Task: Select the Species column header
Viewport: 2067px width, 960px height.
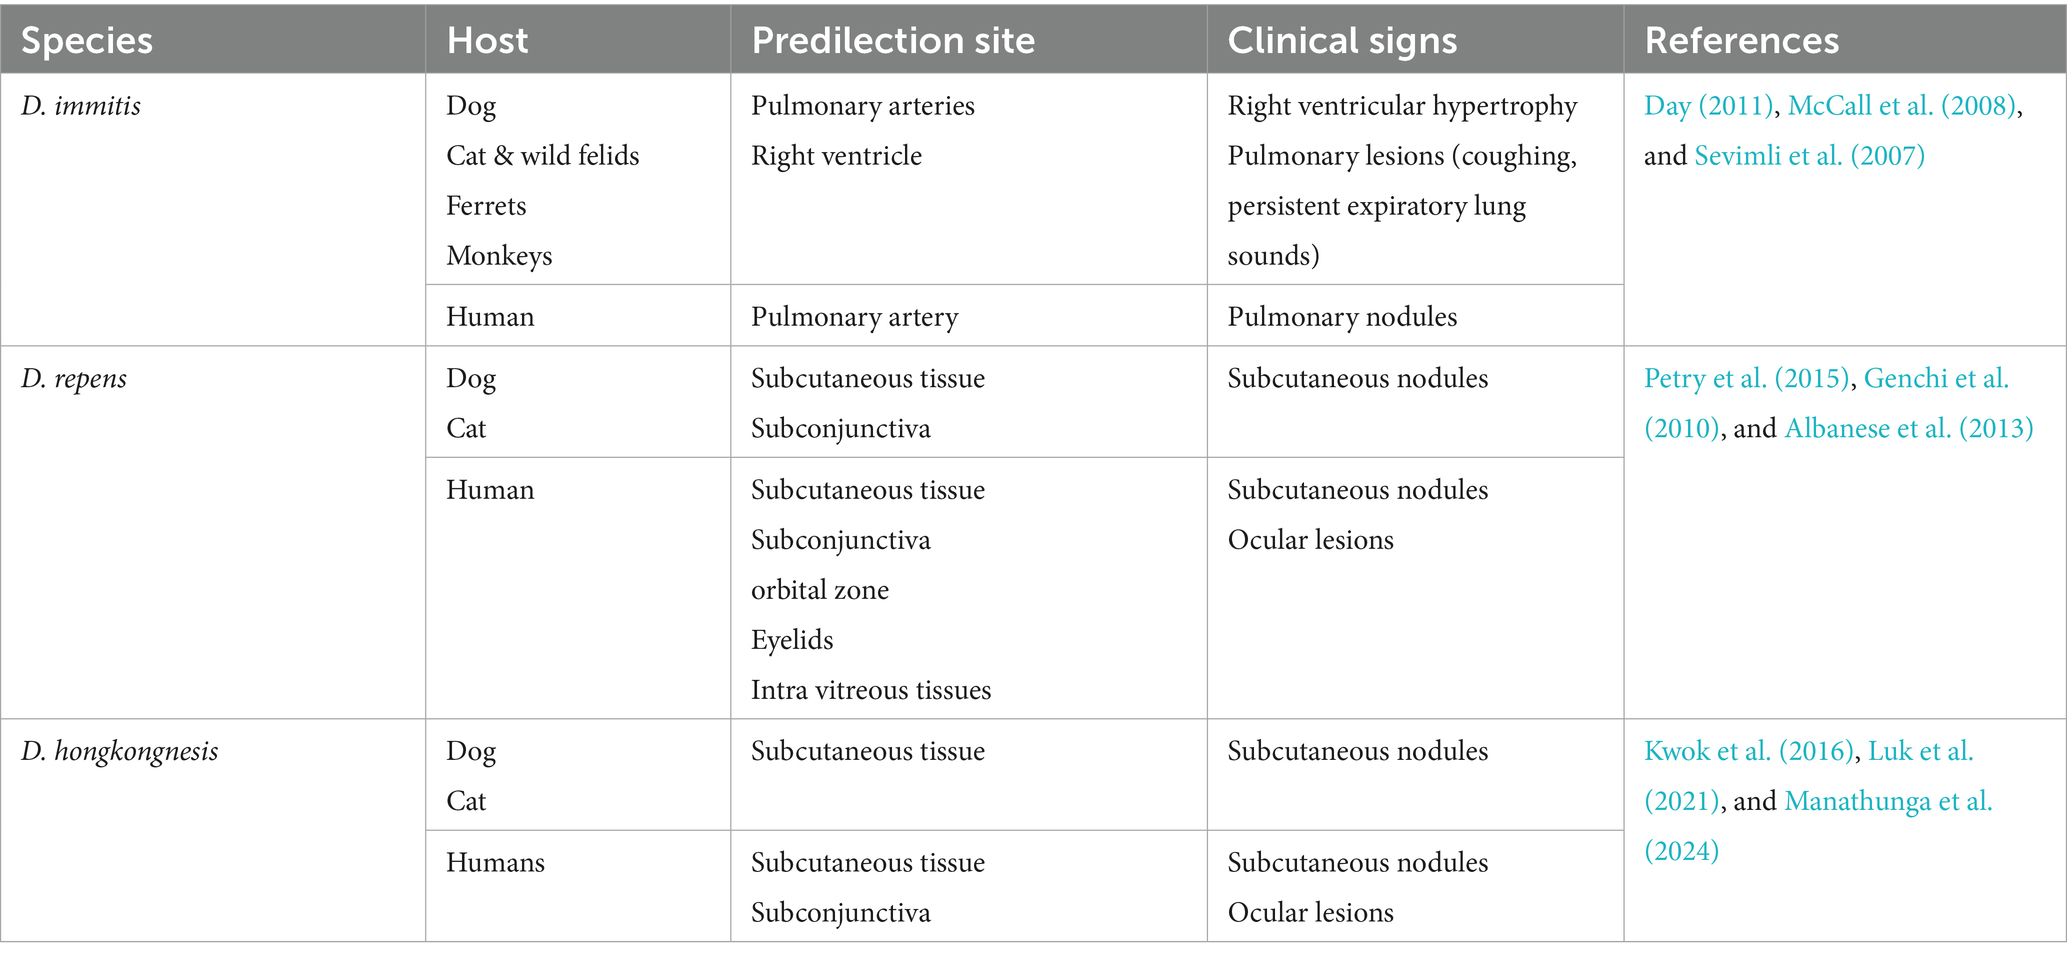Action: tap(87, 40)
